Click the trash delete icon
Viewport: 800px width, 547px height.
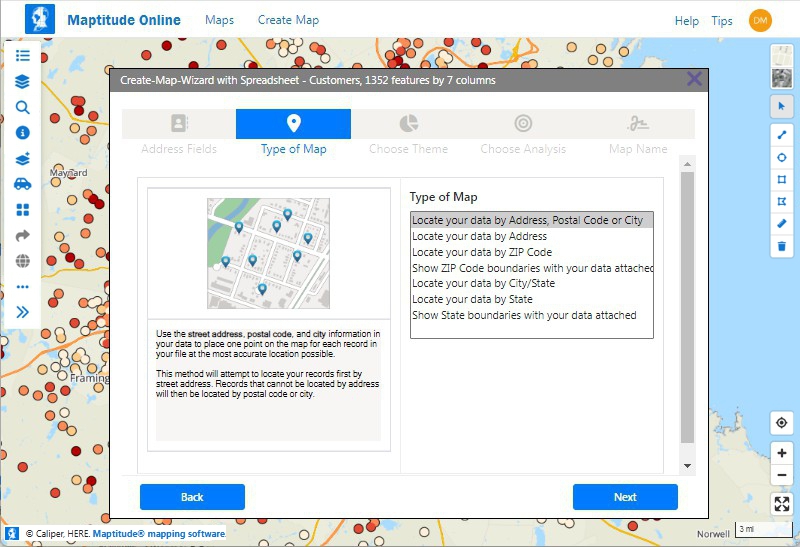[x=782, y=246]
